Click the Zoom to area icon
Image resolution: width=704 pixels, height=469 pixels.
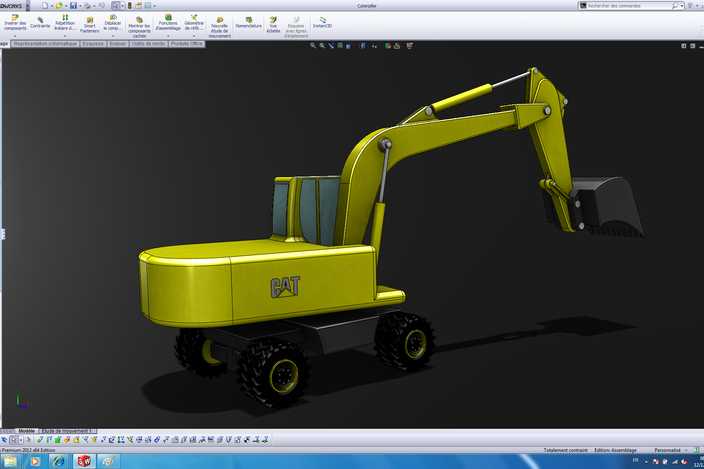[x=322, y=45]
